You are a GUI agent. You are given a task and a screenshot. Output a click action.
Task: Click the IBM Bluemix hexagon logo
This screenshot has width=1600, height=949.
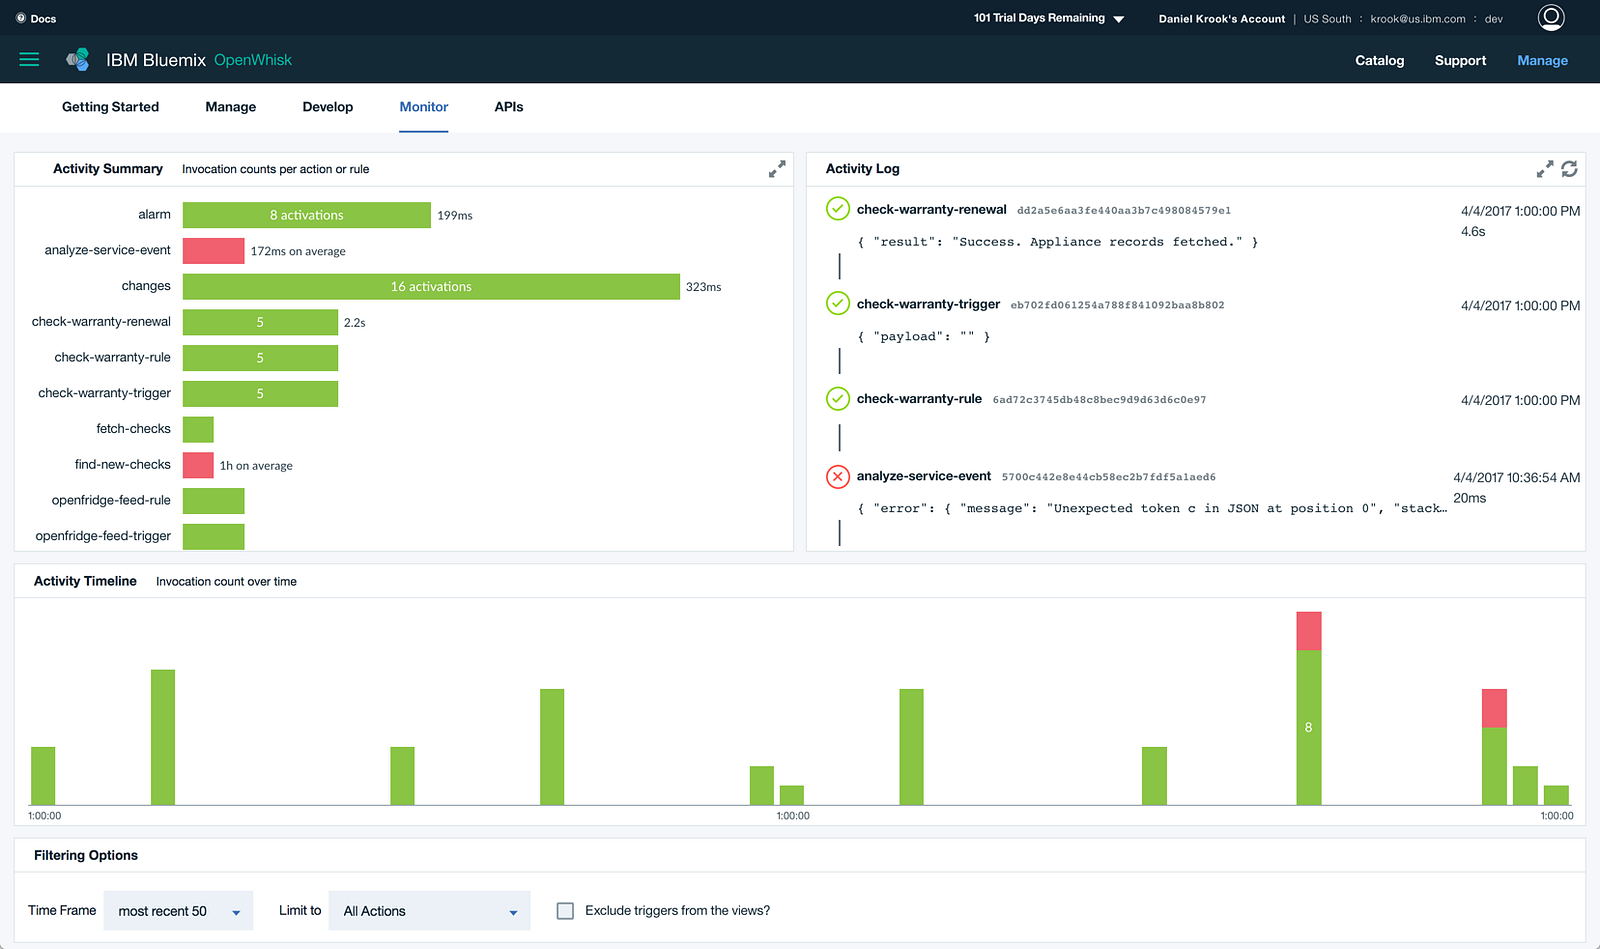coord(78,60)
